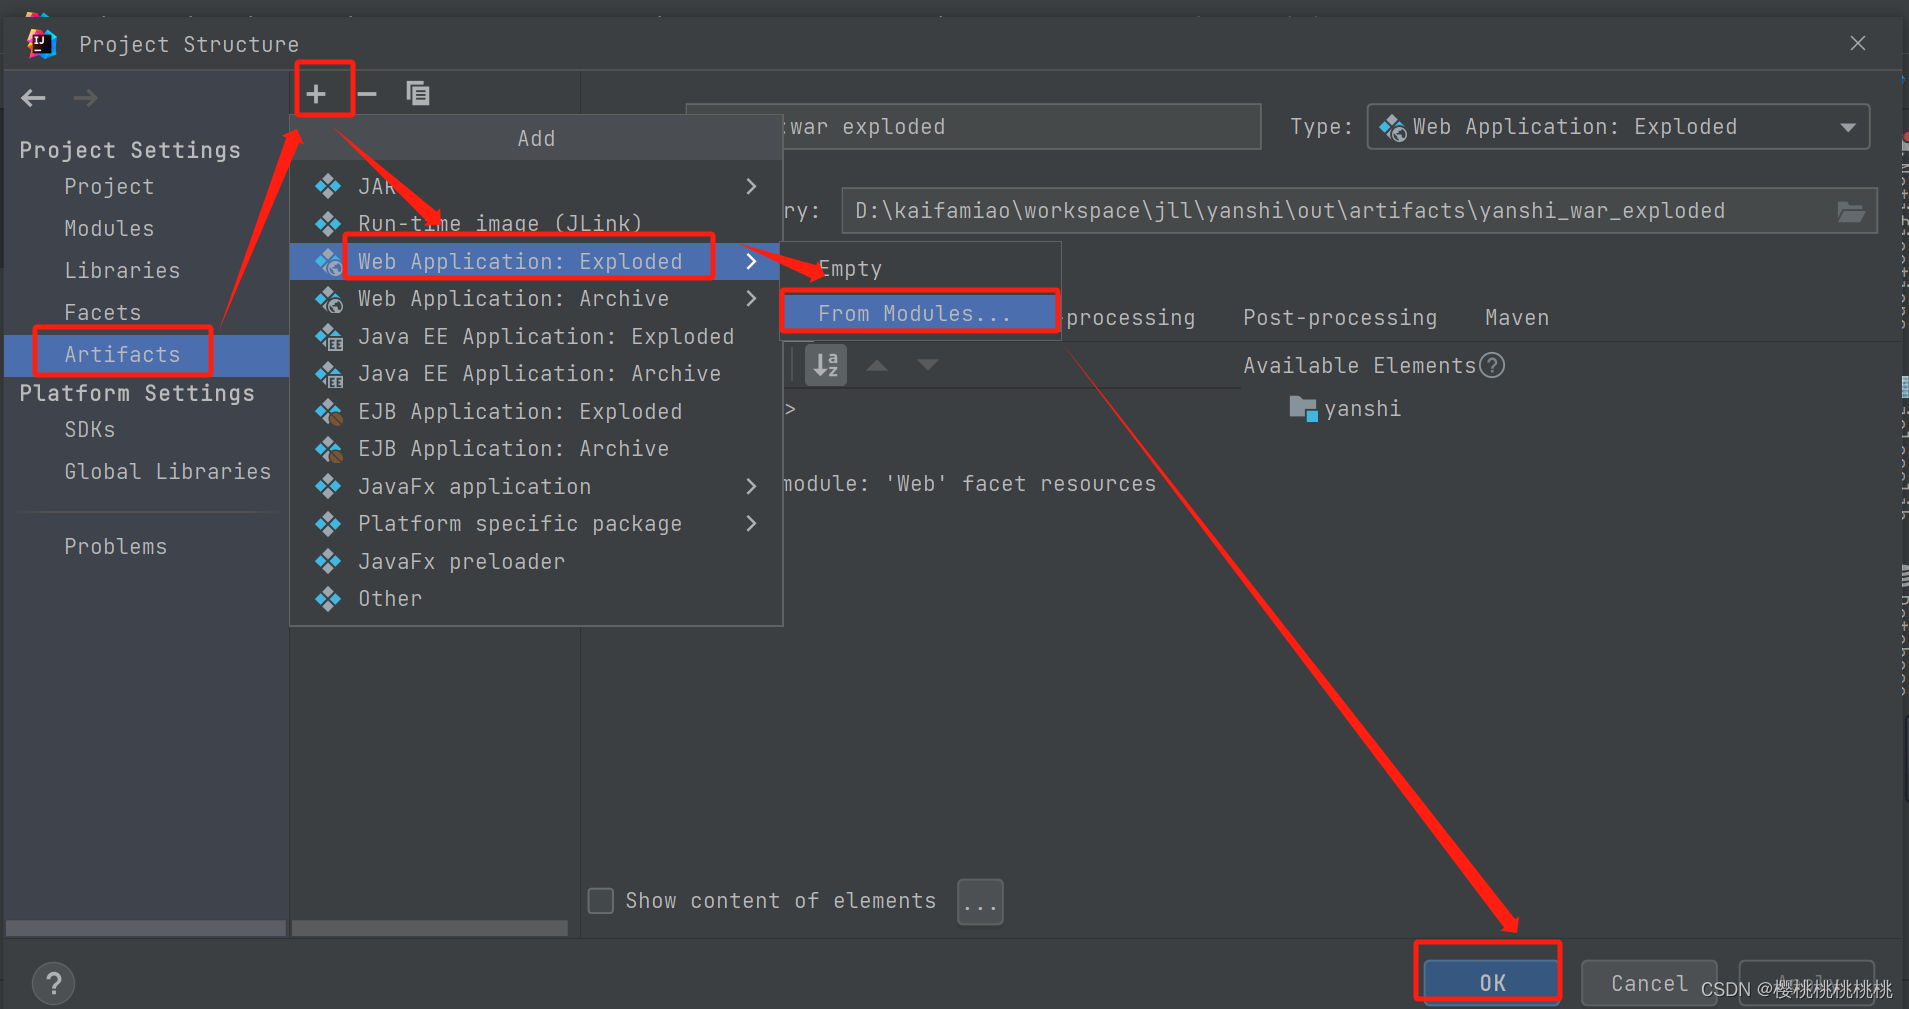Expand the Platform specific package submenu arrow

coord(751,524)
